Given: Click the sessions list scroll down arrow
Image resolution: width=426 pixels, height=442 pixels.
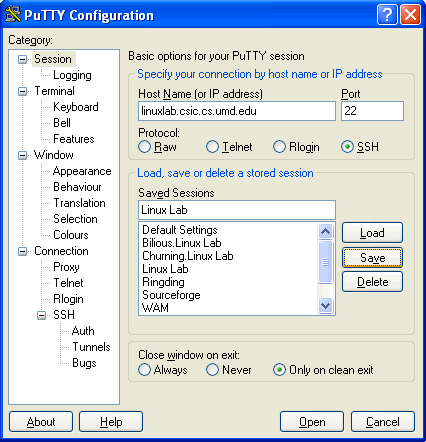Looking at the screenshot, I should click(x=325, y=305).
